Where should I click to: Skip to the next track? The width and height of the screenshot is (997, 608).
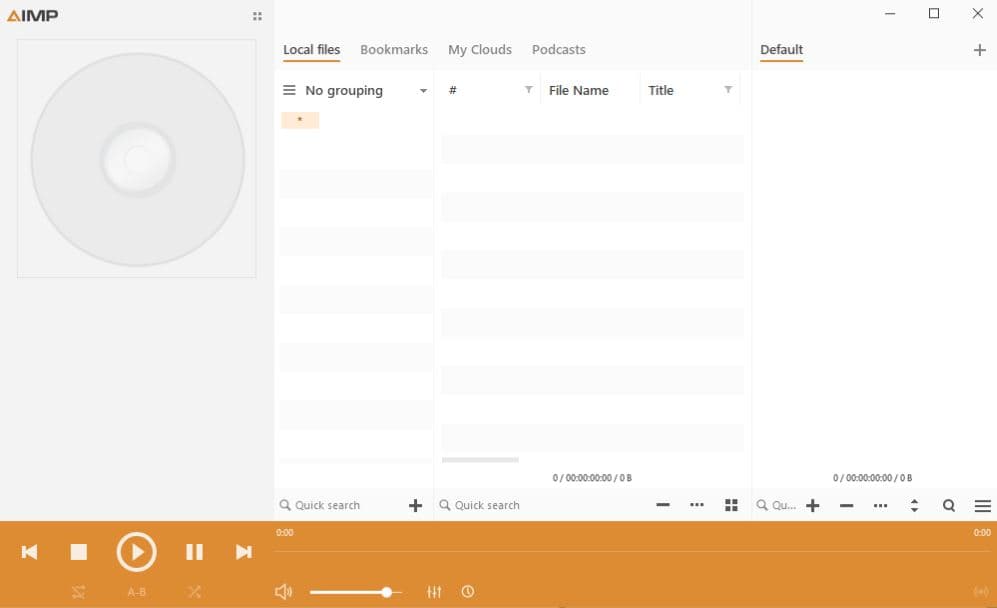coord(243,552)
